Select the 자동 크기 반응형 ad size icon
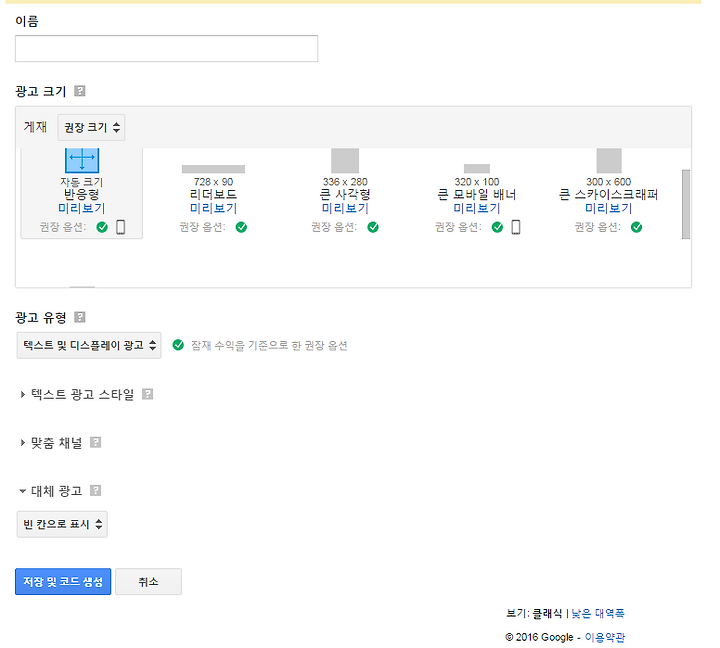Viewport: 720px width, 648px height. (x=82, y=160)
